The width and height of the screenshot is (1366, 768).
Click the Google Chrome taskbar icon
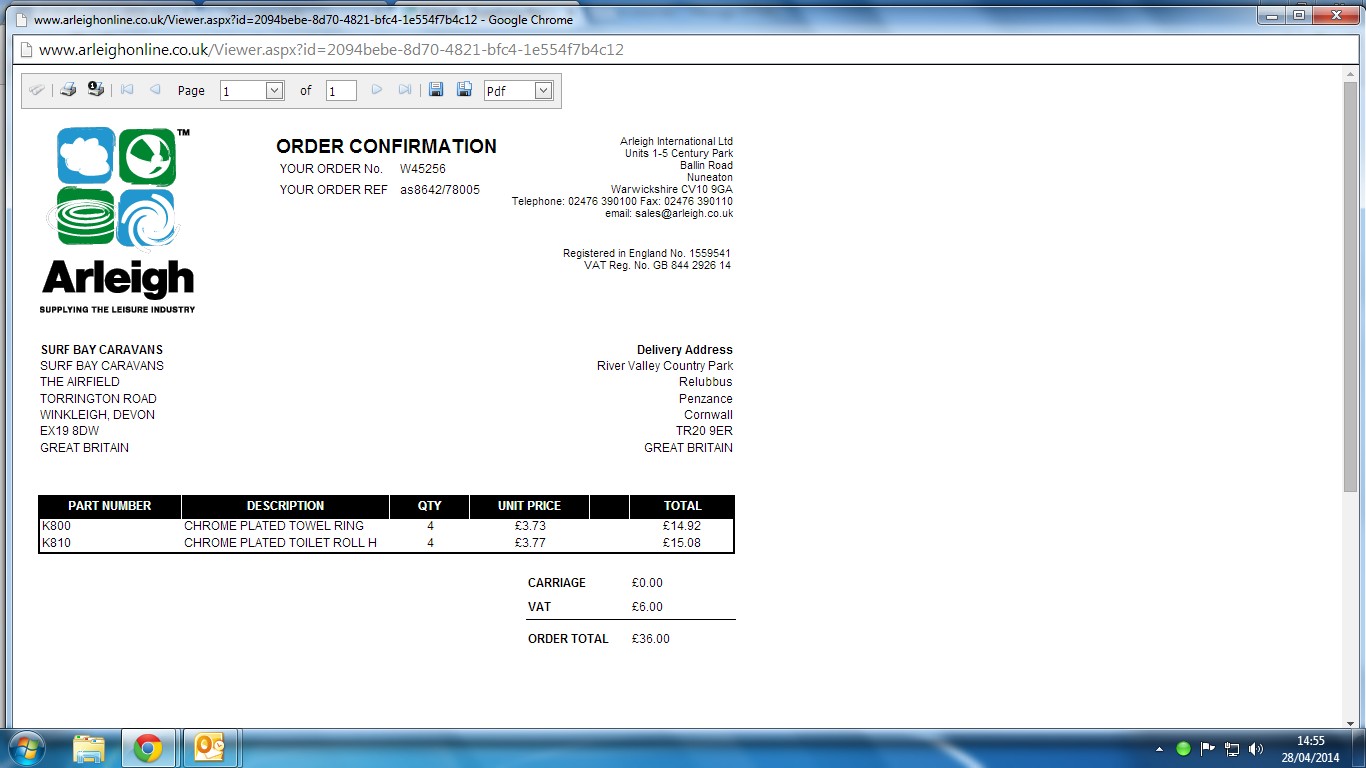click(148, 748)
